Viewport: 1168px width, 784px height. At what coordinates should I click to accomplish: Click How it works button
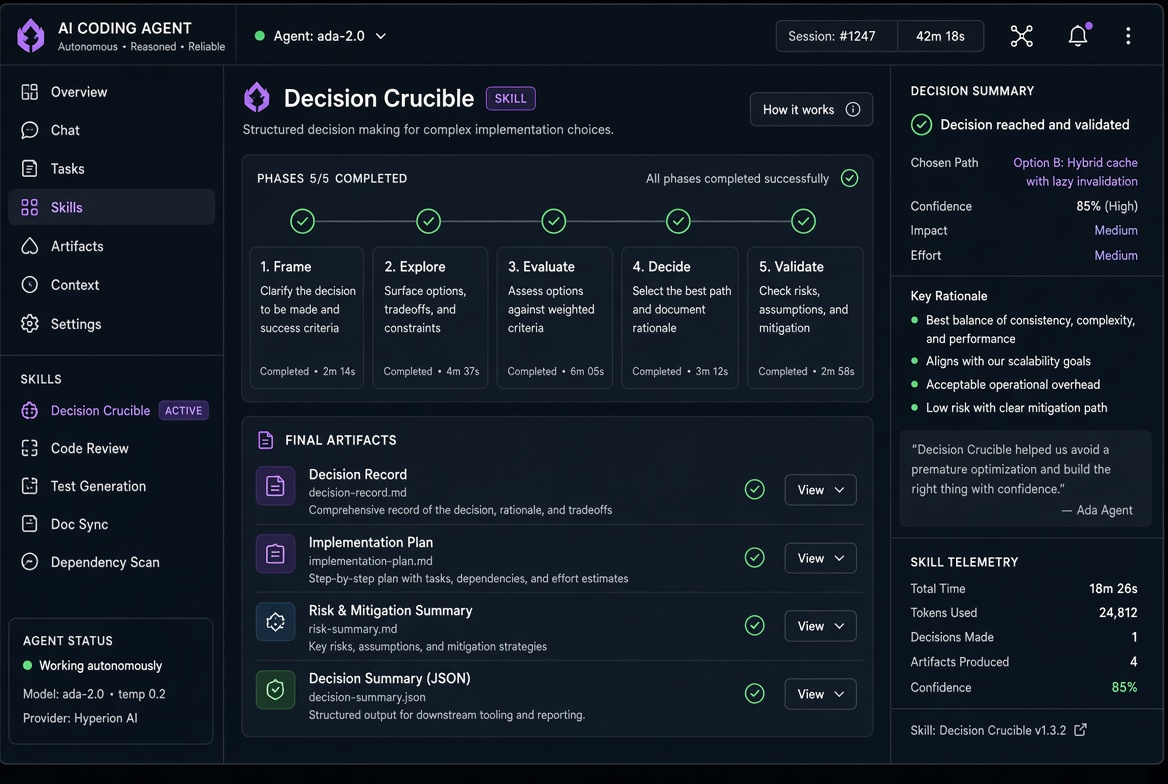(811, 110)
